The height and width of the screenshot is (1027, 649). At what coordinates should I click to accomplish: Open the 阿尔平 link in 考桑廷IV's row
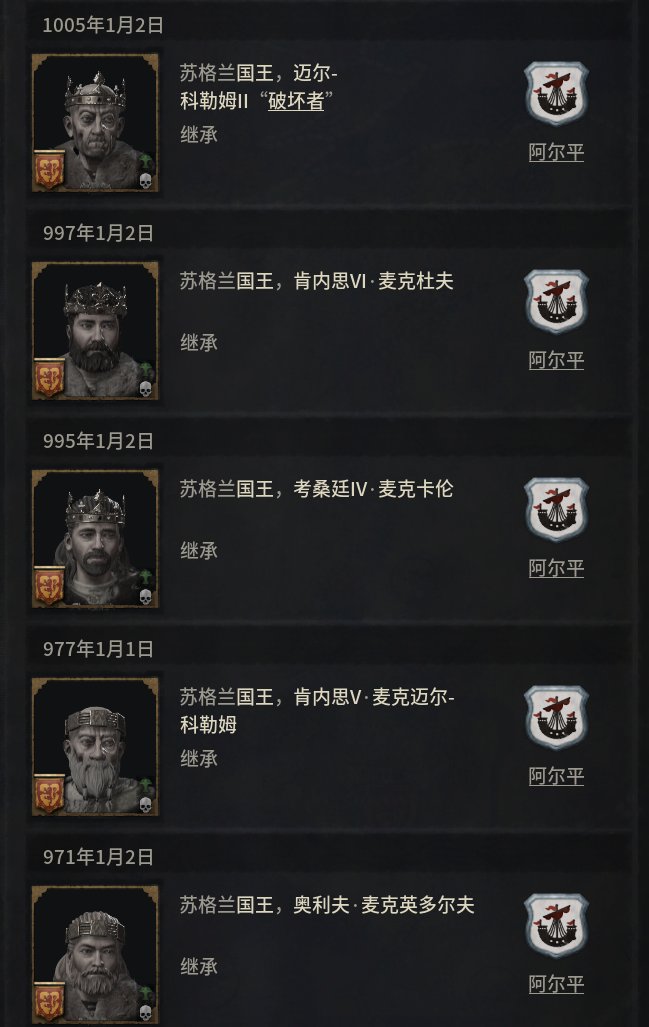(556, 569)
